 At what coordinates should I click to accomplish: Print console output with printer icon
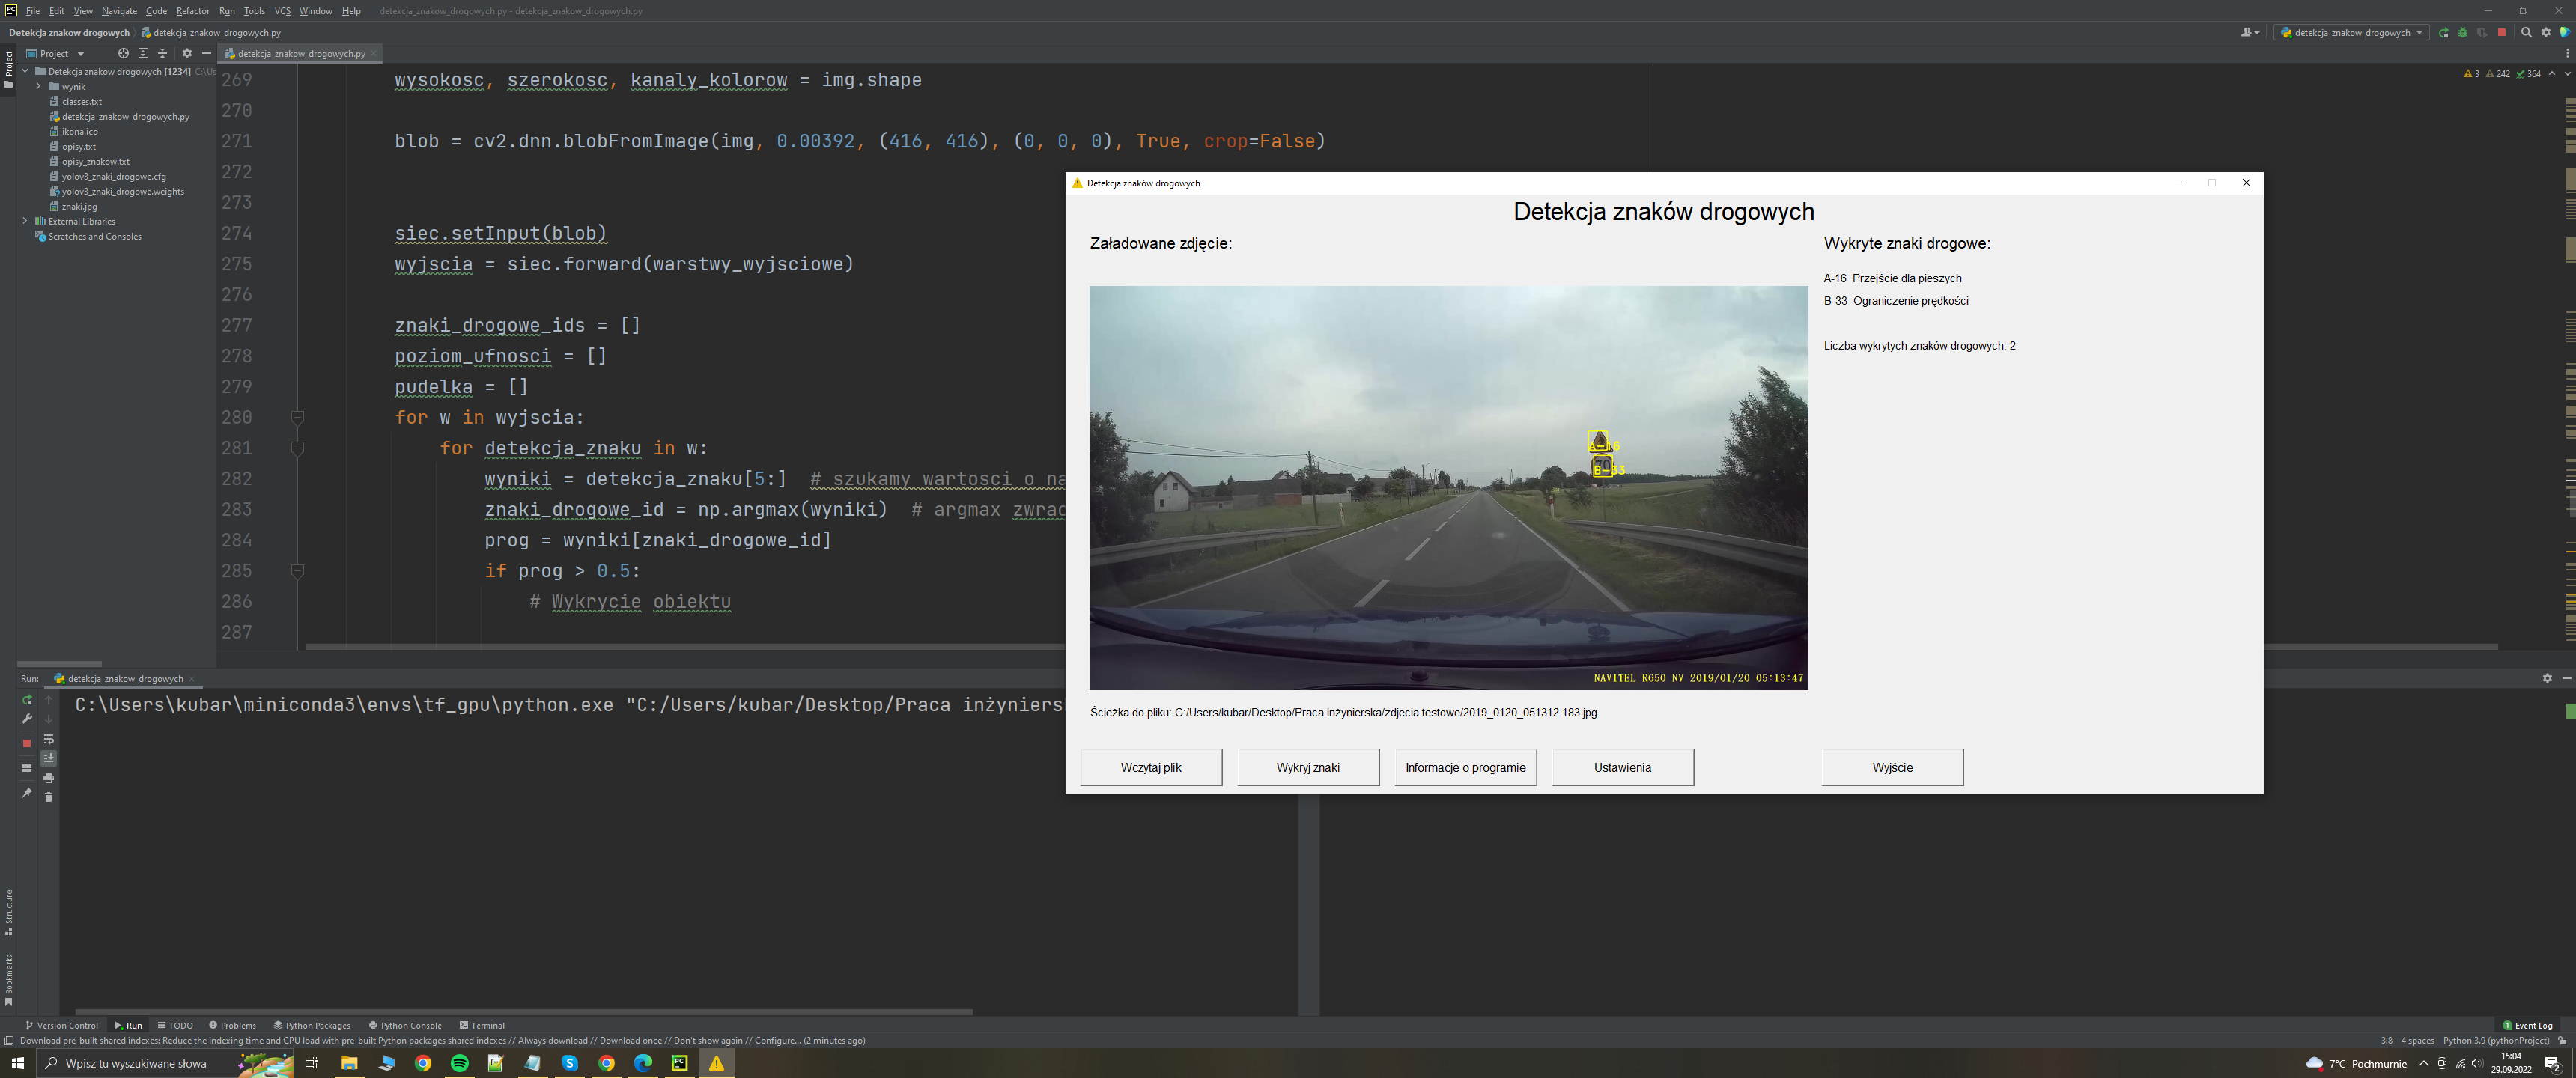(x=48, y=778)
